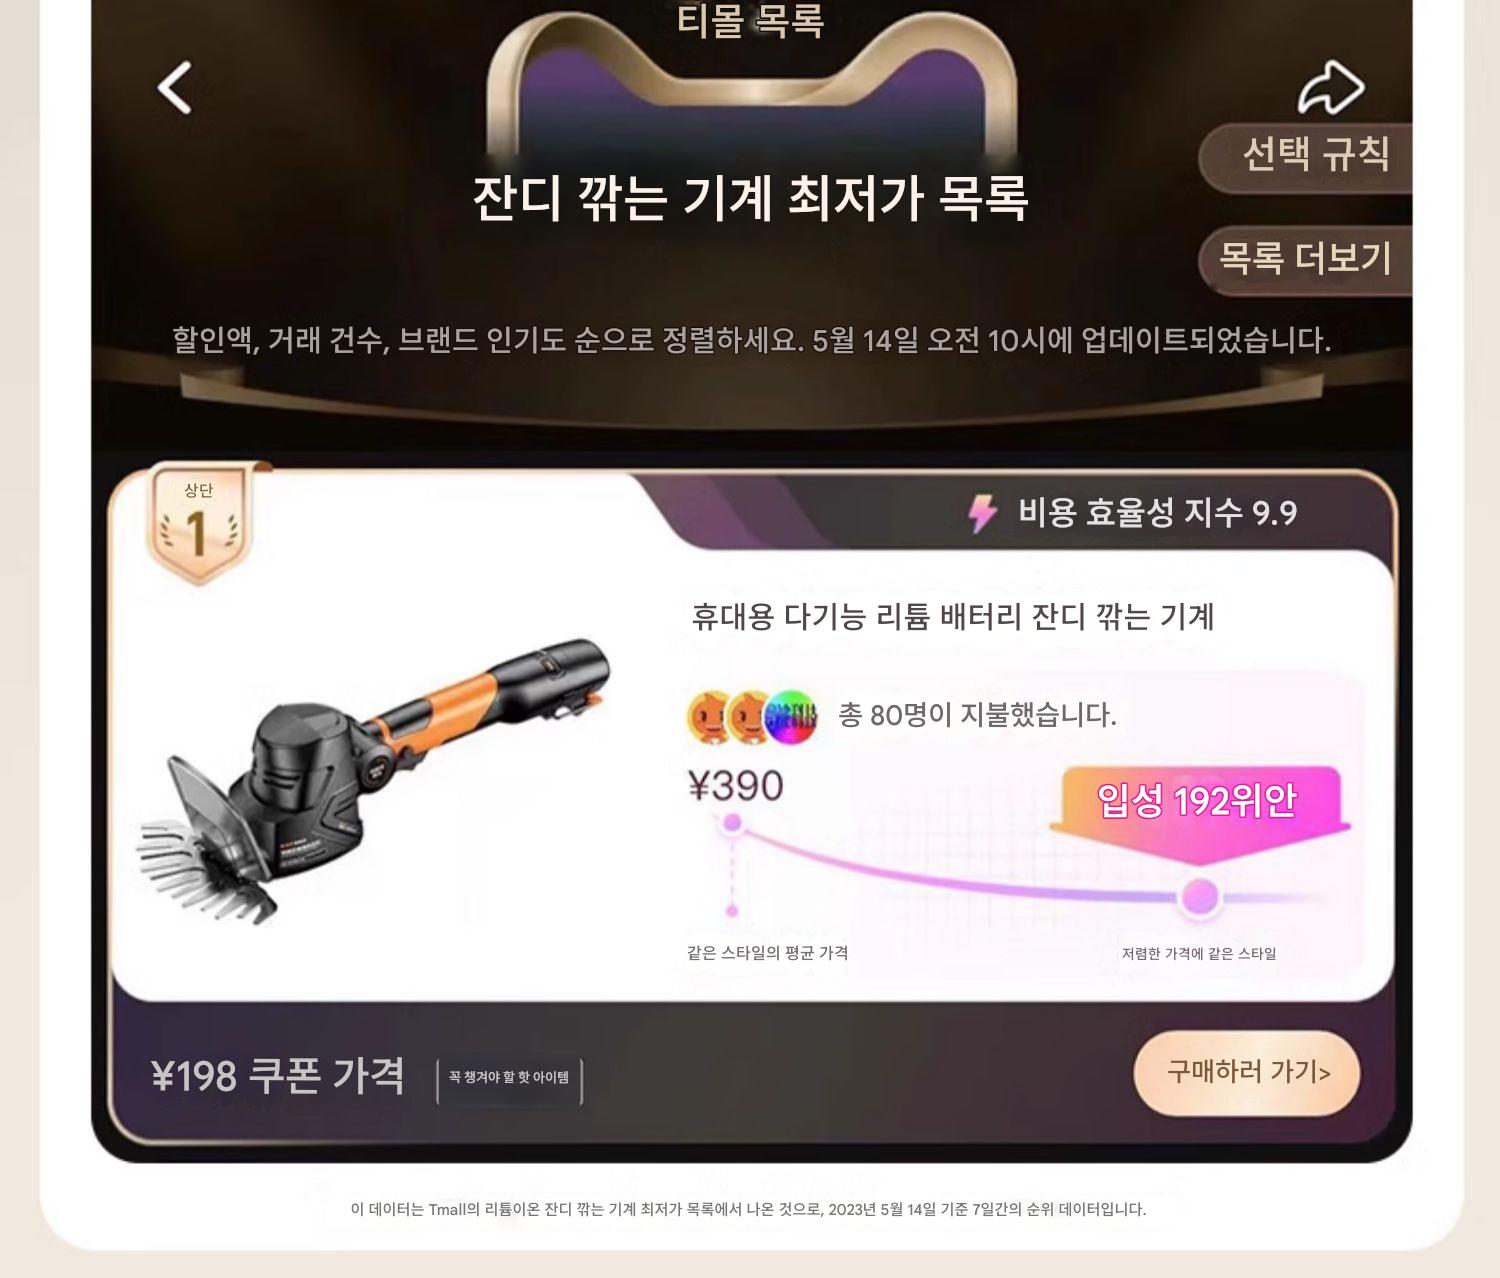1500x1278 pixels.
Task: Tap the share arrow icon
Action: tap(1331, 88)
